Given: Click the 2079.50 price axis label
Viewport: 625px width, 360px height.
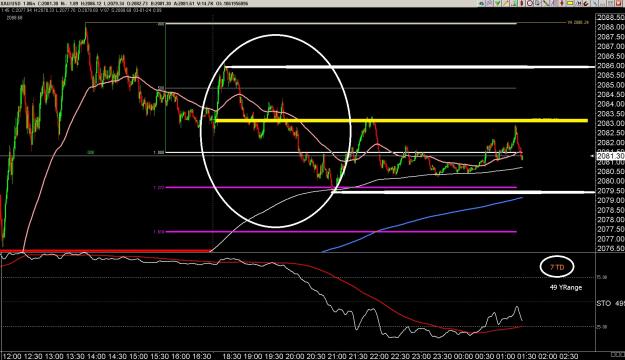Looking at the screenshot, I should pos(610,191).
